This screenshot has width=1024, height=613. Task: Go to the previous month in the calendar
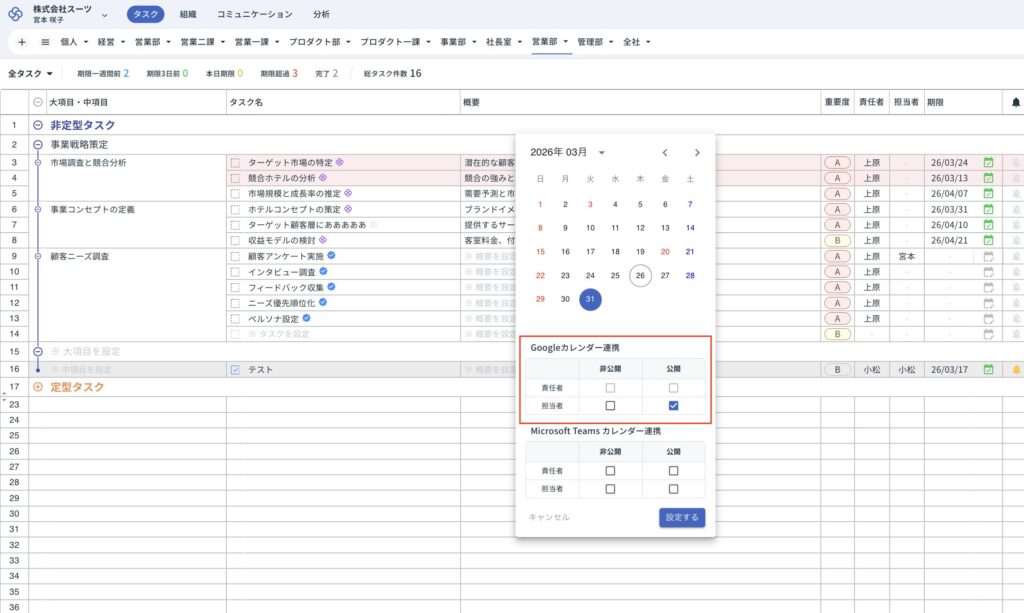(665, 153)
